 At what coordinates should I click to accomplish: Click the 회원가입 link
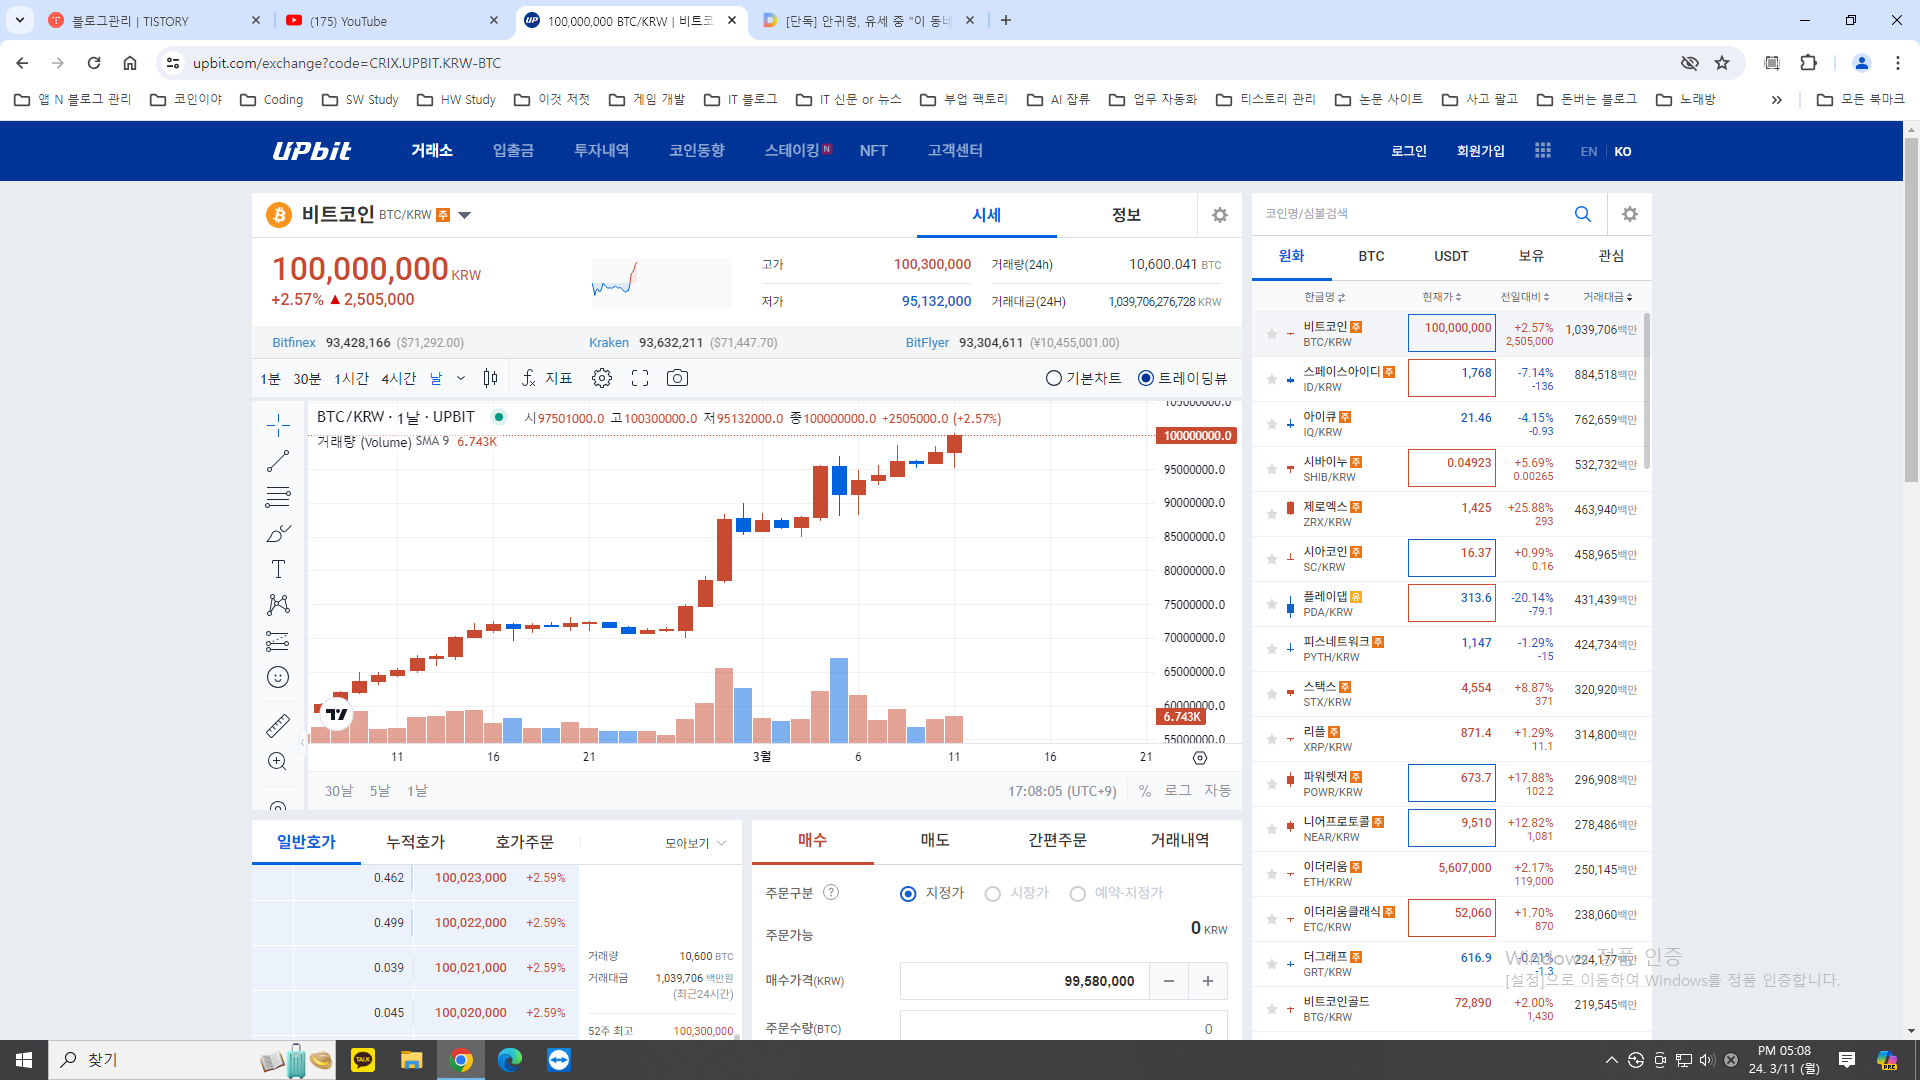click(1480, 151)
